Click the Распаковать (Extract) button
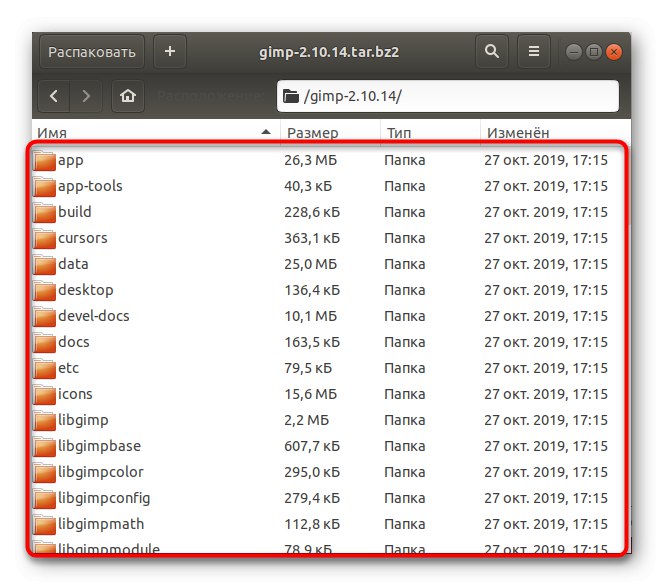 pyautogui.click(x=91, y=52)
